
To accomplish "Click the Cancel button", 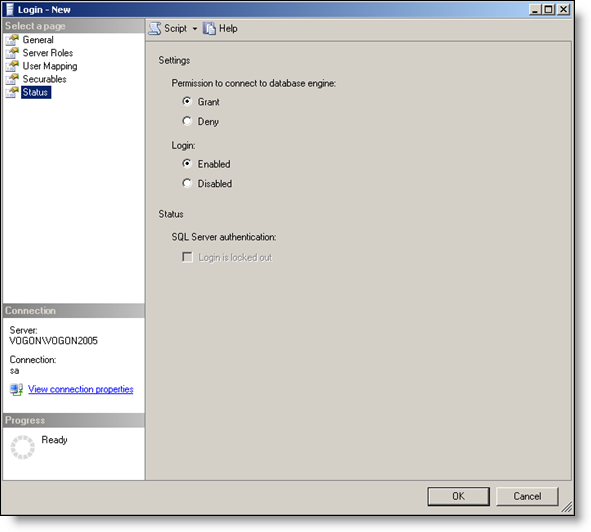I will (527, 496).
